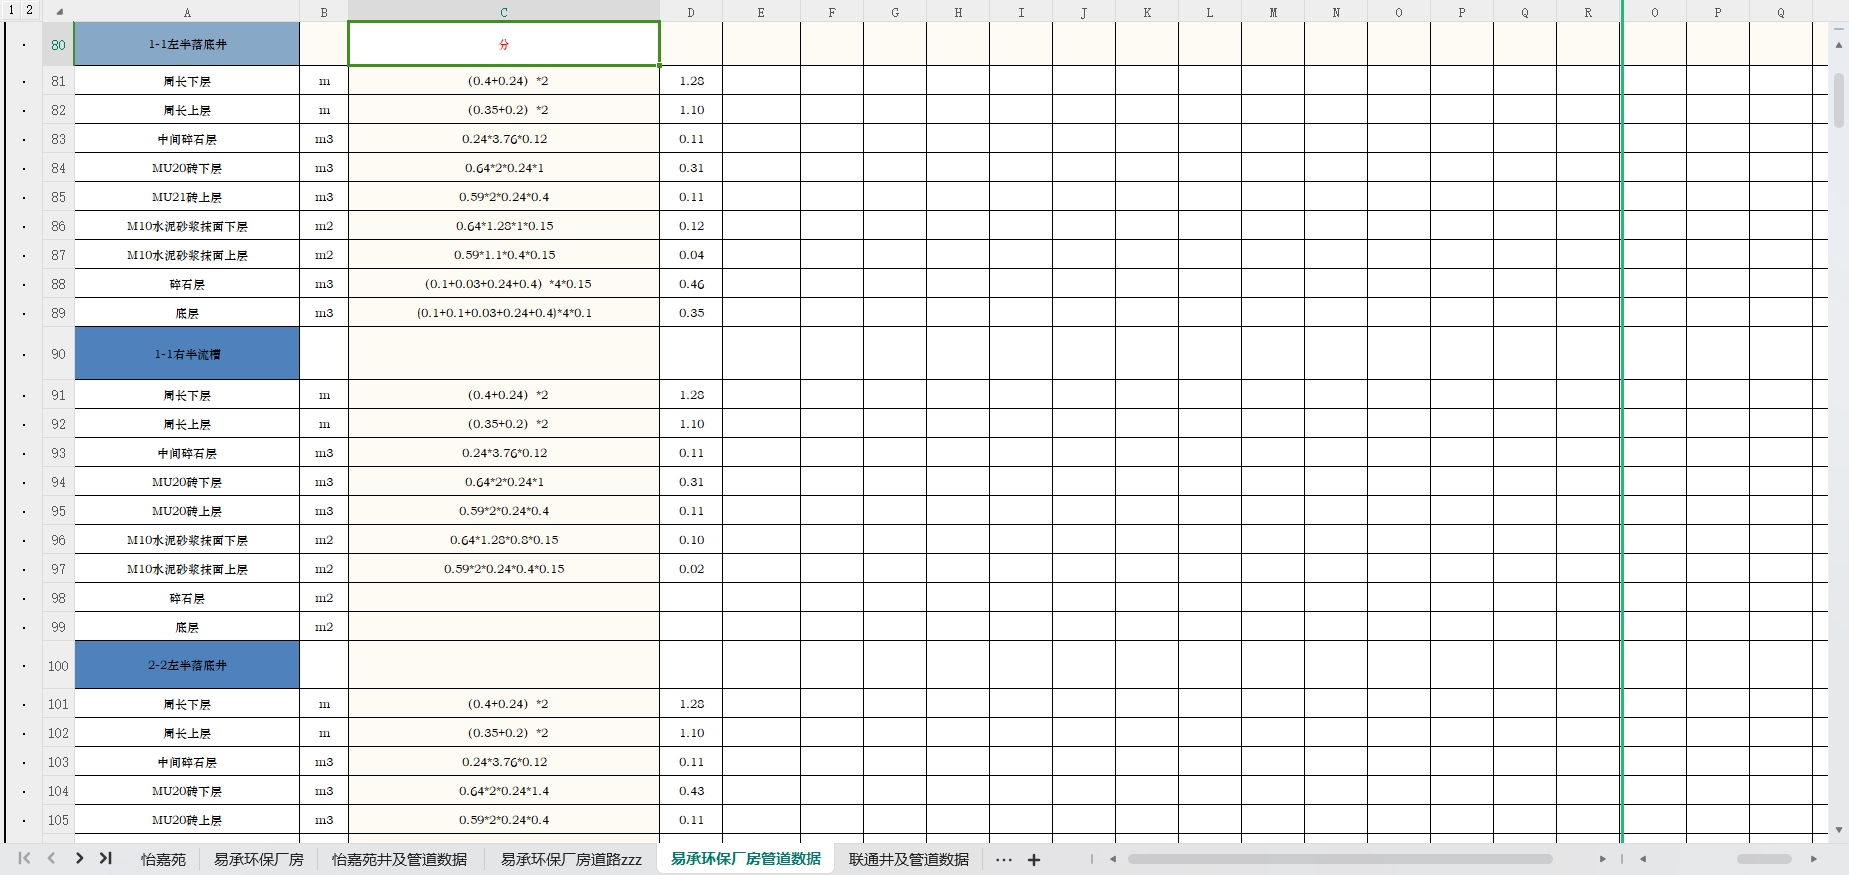Click 碎石层 in row 88
The height and width of the screenshot is (875, 1849).
click(x=187, y=284)
